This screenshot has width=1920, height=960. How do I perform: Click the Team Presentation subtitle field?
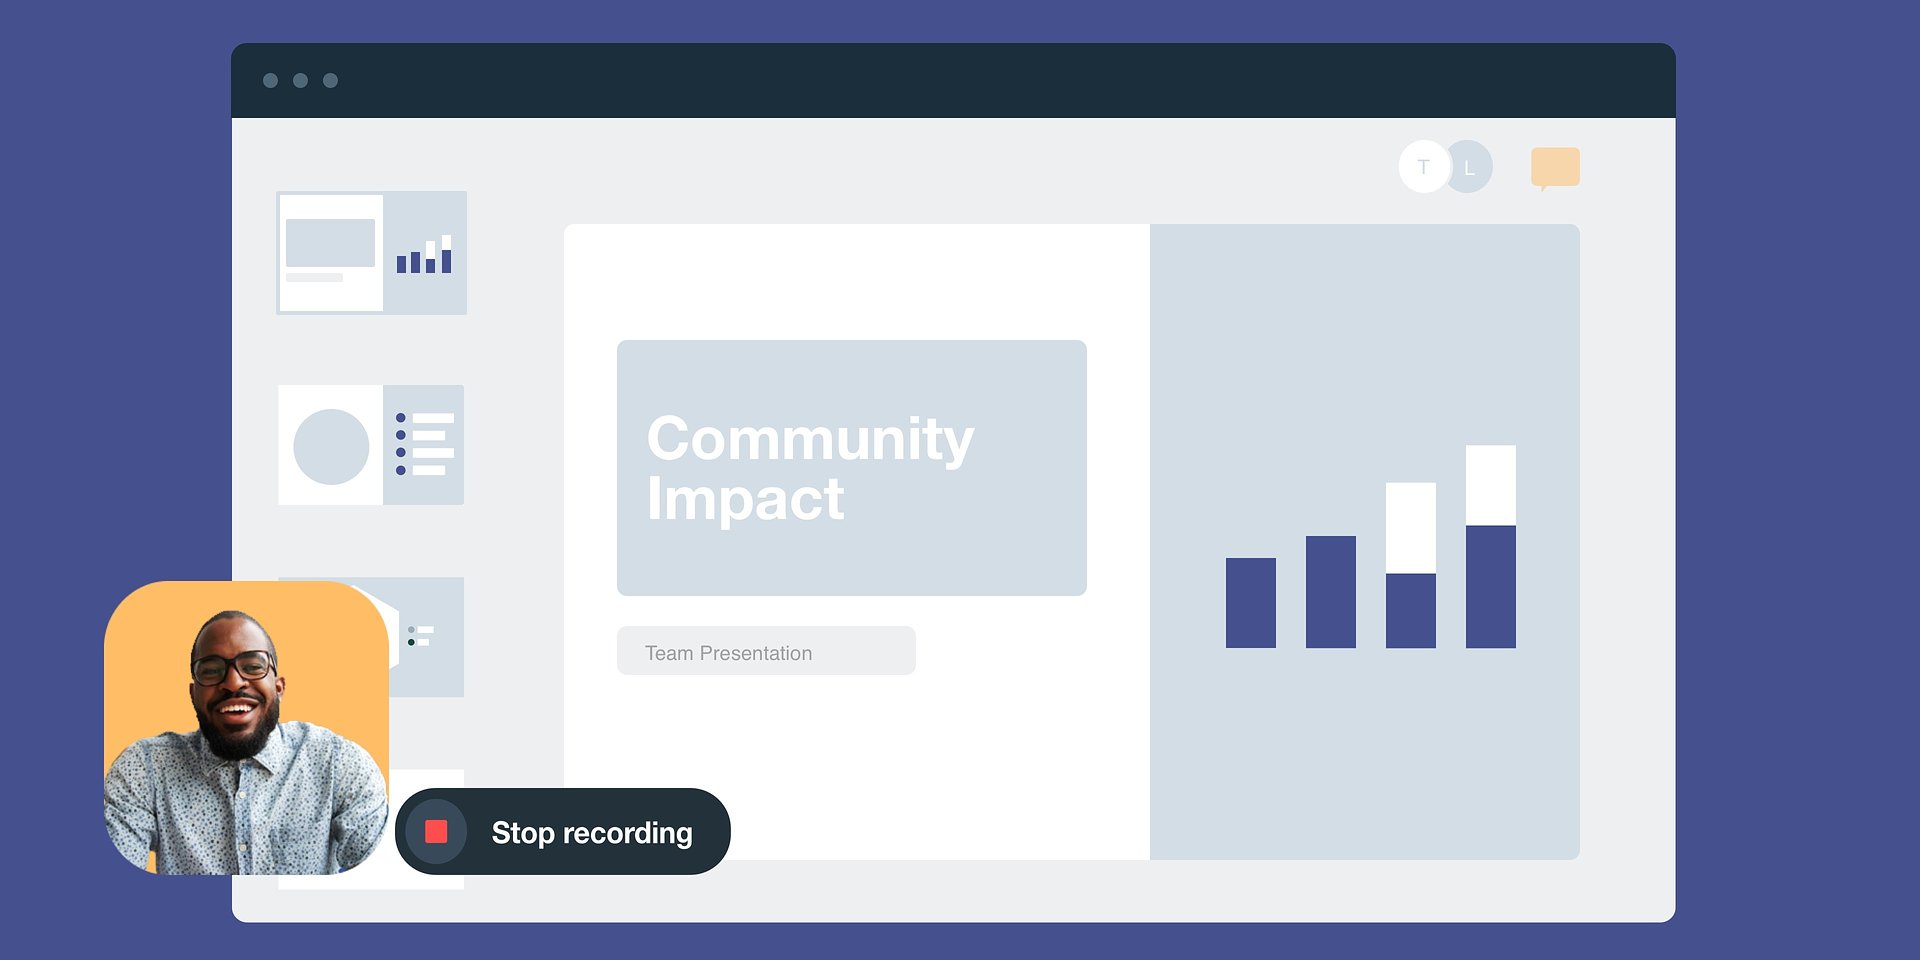click(766, 651)
